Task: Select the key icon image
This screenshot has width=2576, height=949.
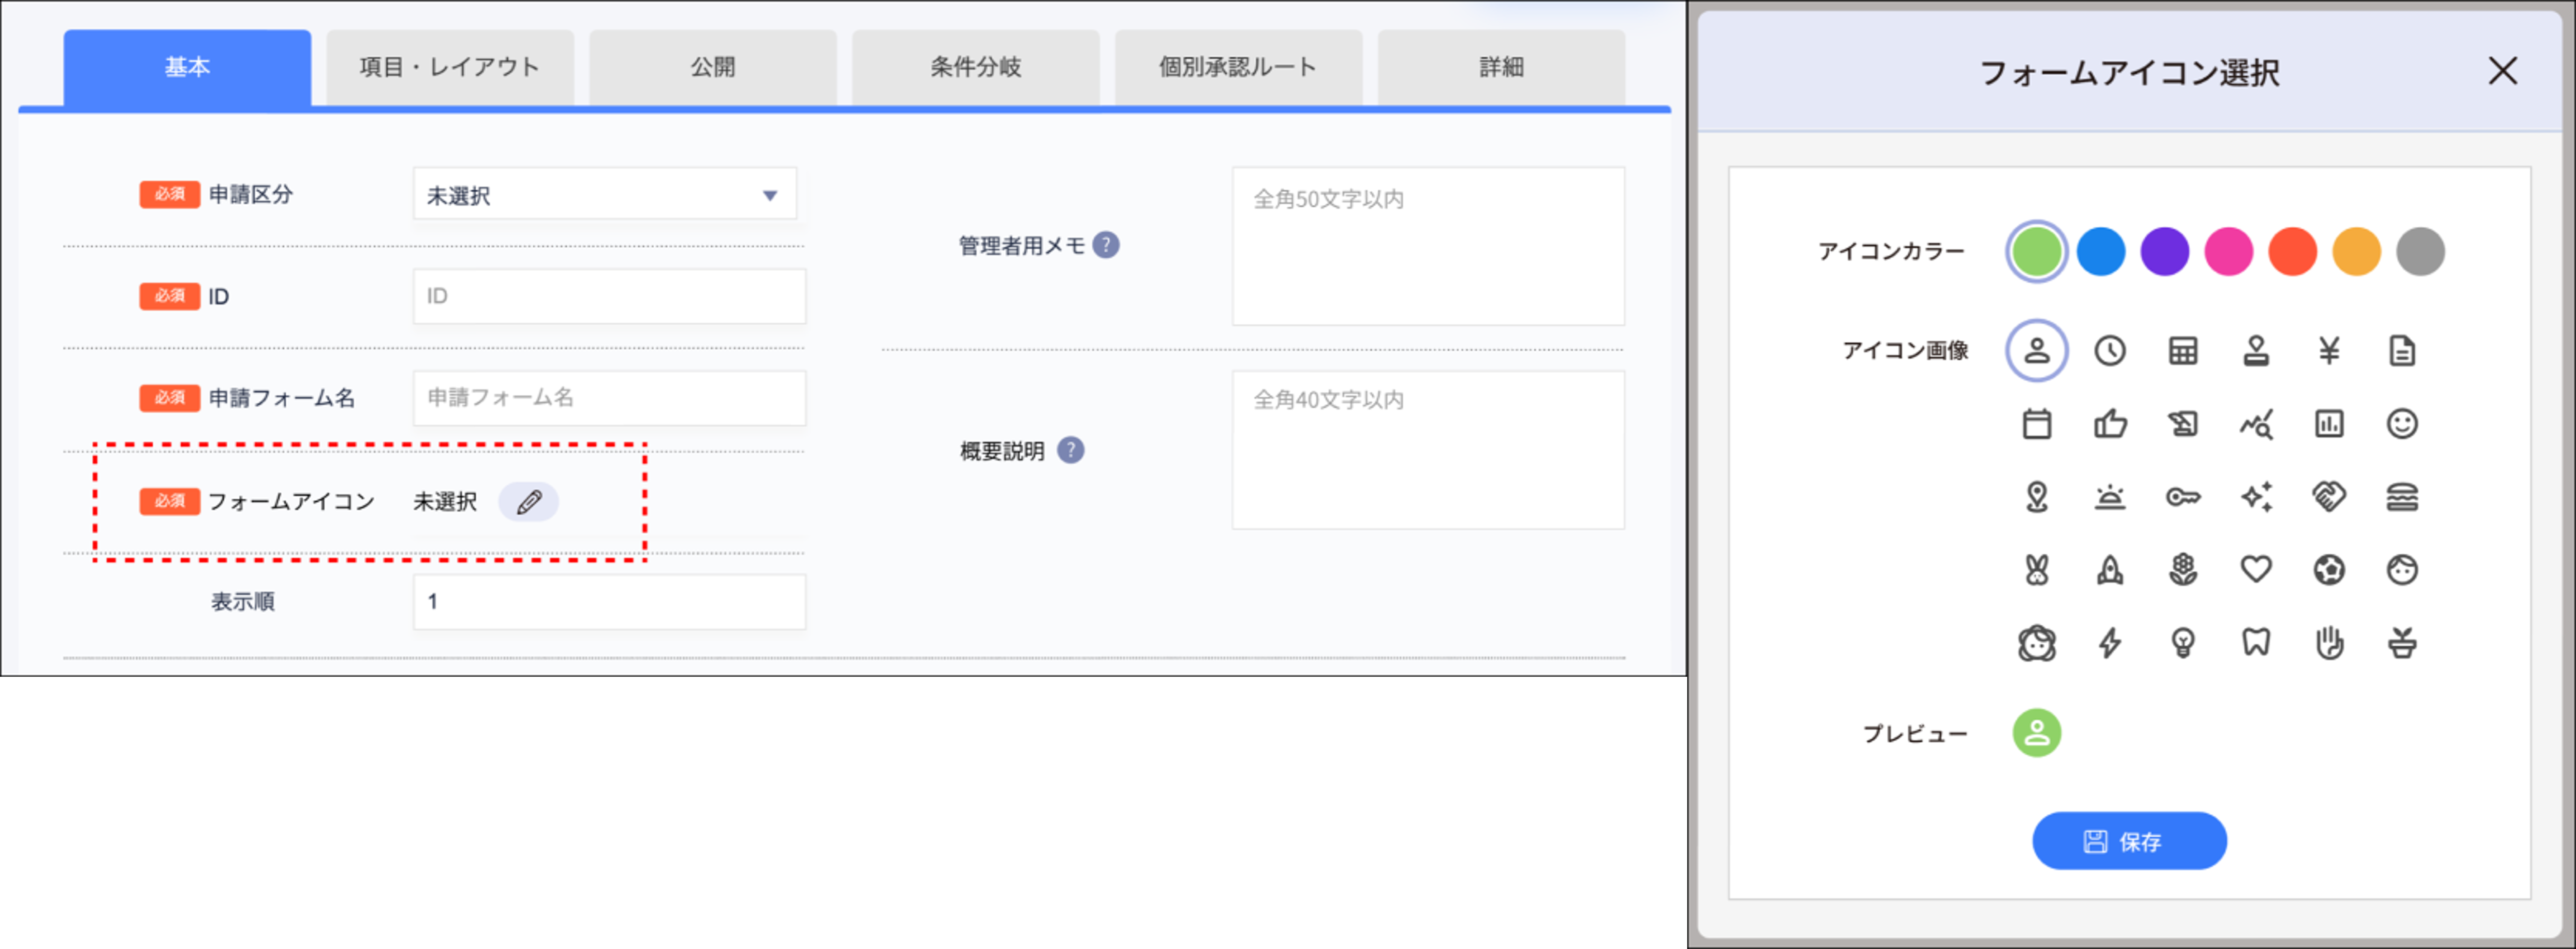Action: pos(2183,497)
